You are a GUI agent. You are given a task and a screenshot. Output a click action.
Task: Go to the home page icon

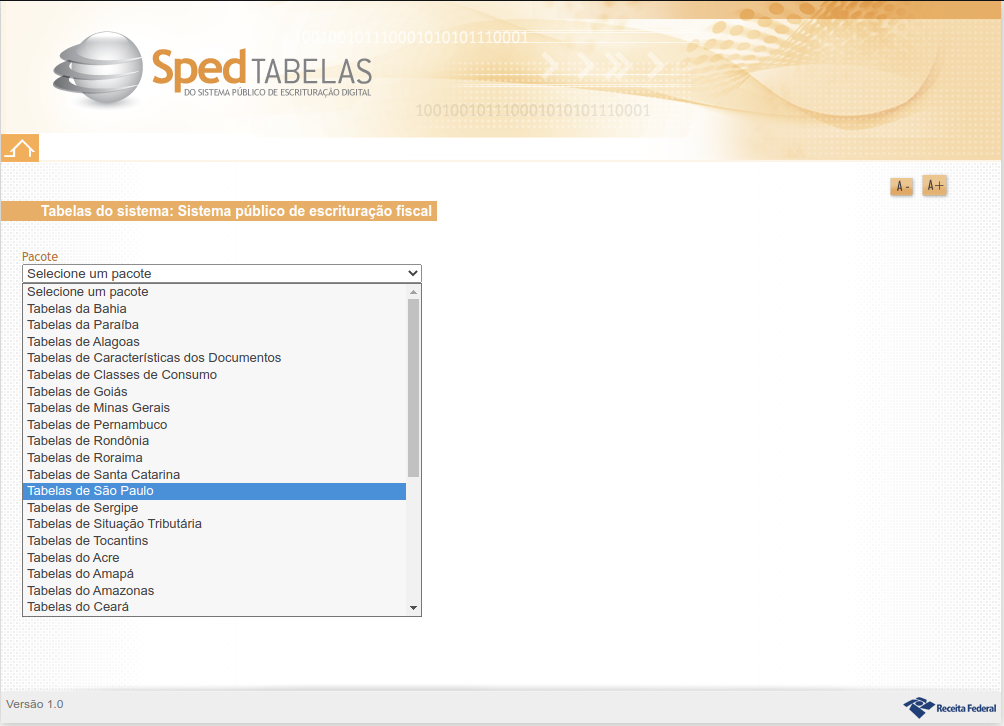point(20,148)
